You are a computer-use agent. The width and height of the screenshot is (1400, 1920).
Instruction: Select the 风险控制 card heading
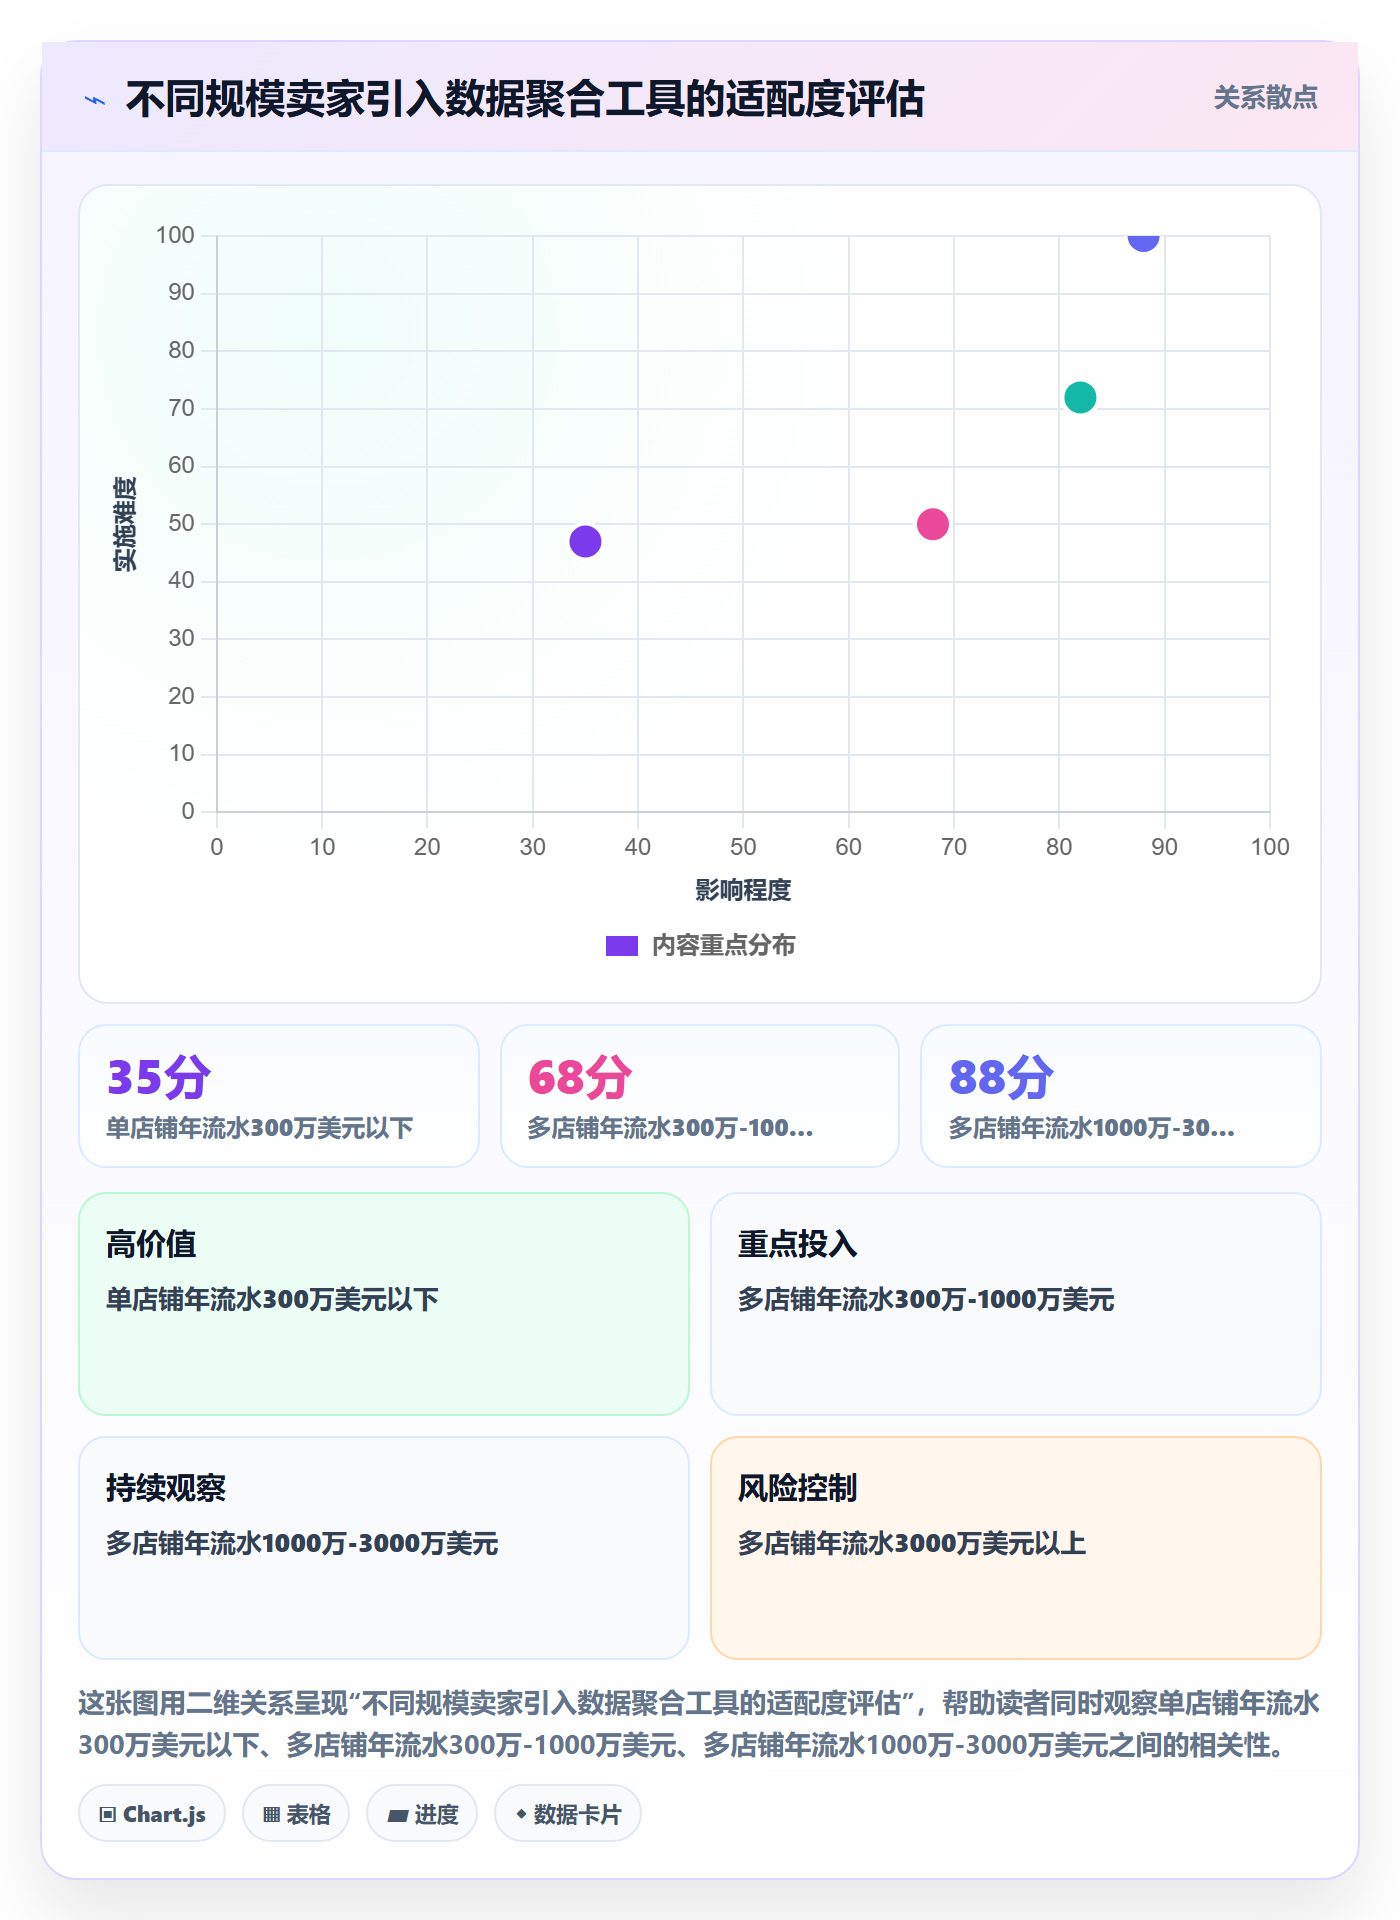tap(798, 1488)
